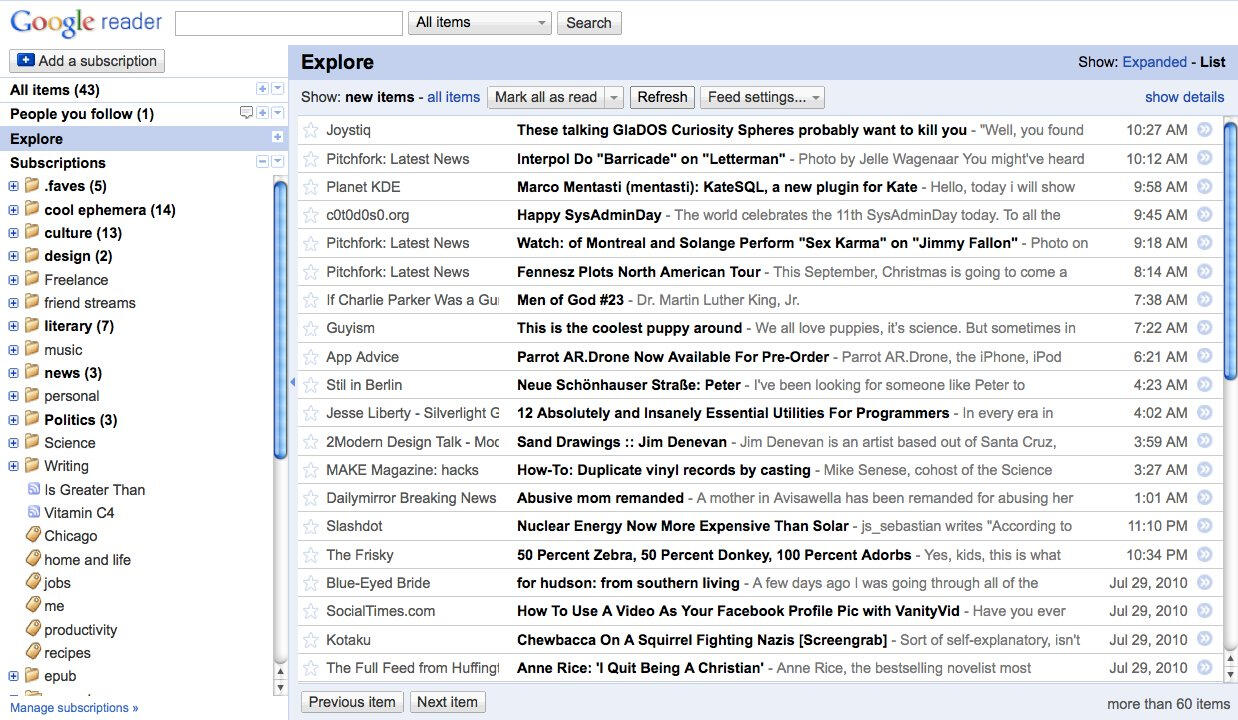This screenshot has height=720, width=1238.
Task: Select People you follow in the sidebar
Action: point(82,114)
